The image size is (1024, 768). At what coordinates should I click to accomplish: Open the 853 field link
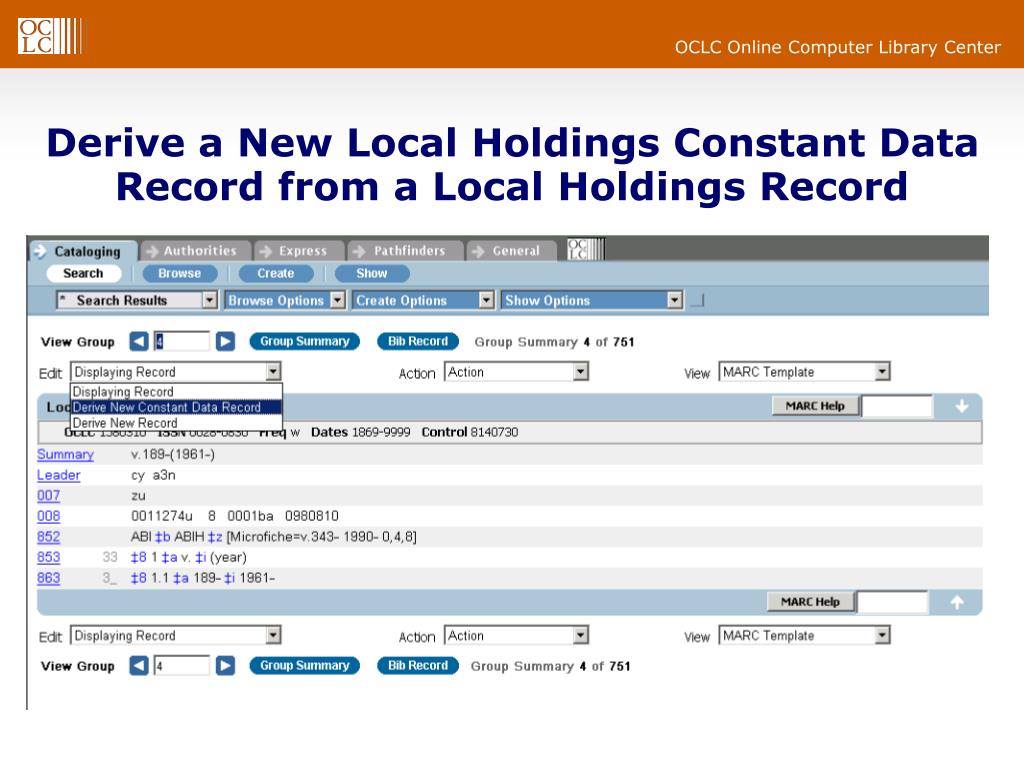(x=48, y=557)
